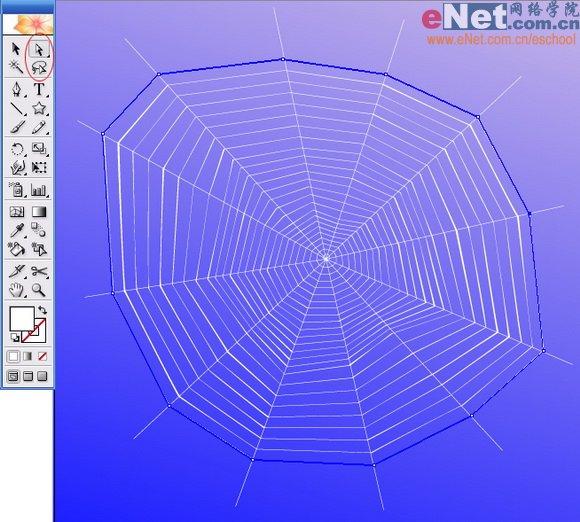580x522 pixels.
Task: Choose the Magic Wand tool
Action: [x=16, y=67]
